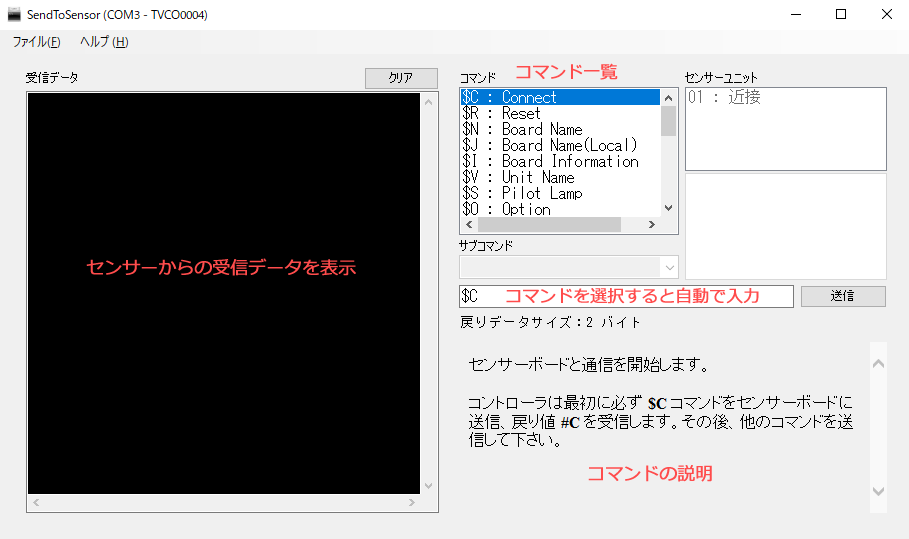This screenshot has height=539, width=909.
Task: Click the command list scroll left arrow
Action: (469, 224)
